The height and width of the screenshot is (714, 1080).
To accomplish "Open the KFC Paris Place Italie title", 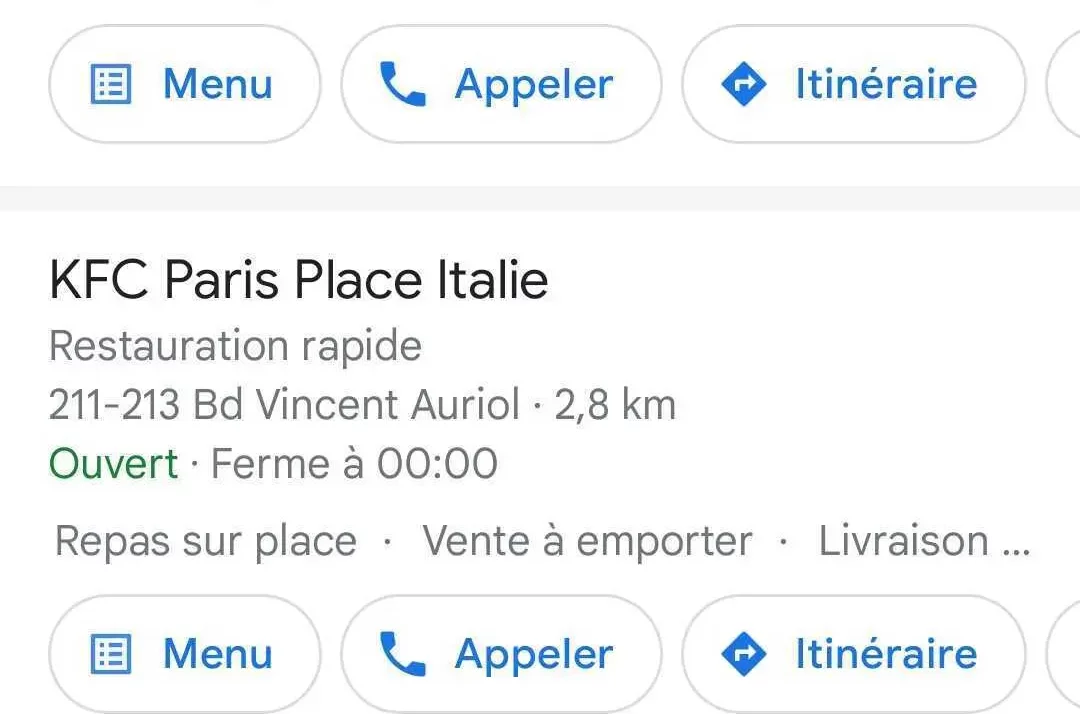I will coord(299,279).
